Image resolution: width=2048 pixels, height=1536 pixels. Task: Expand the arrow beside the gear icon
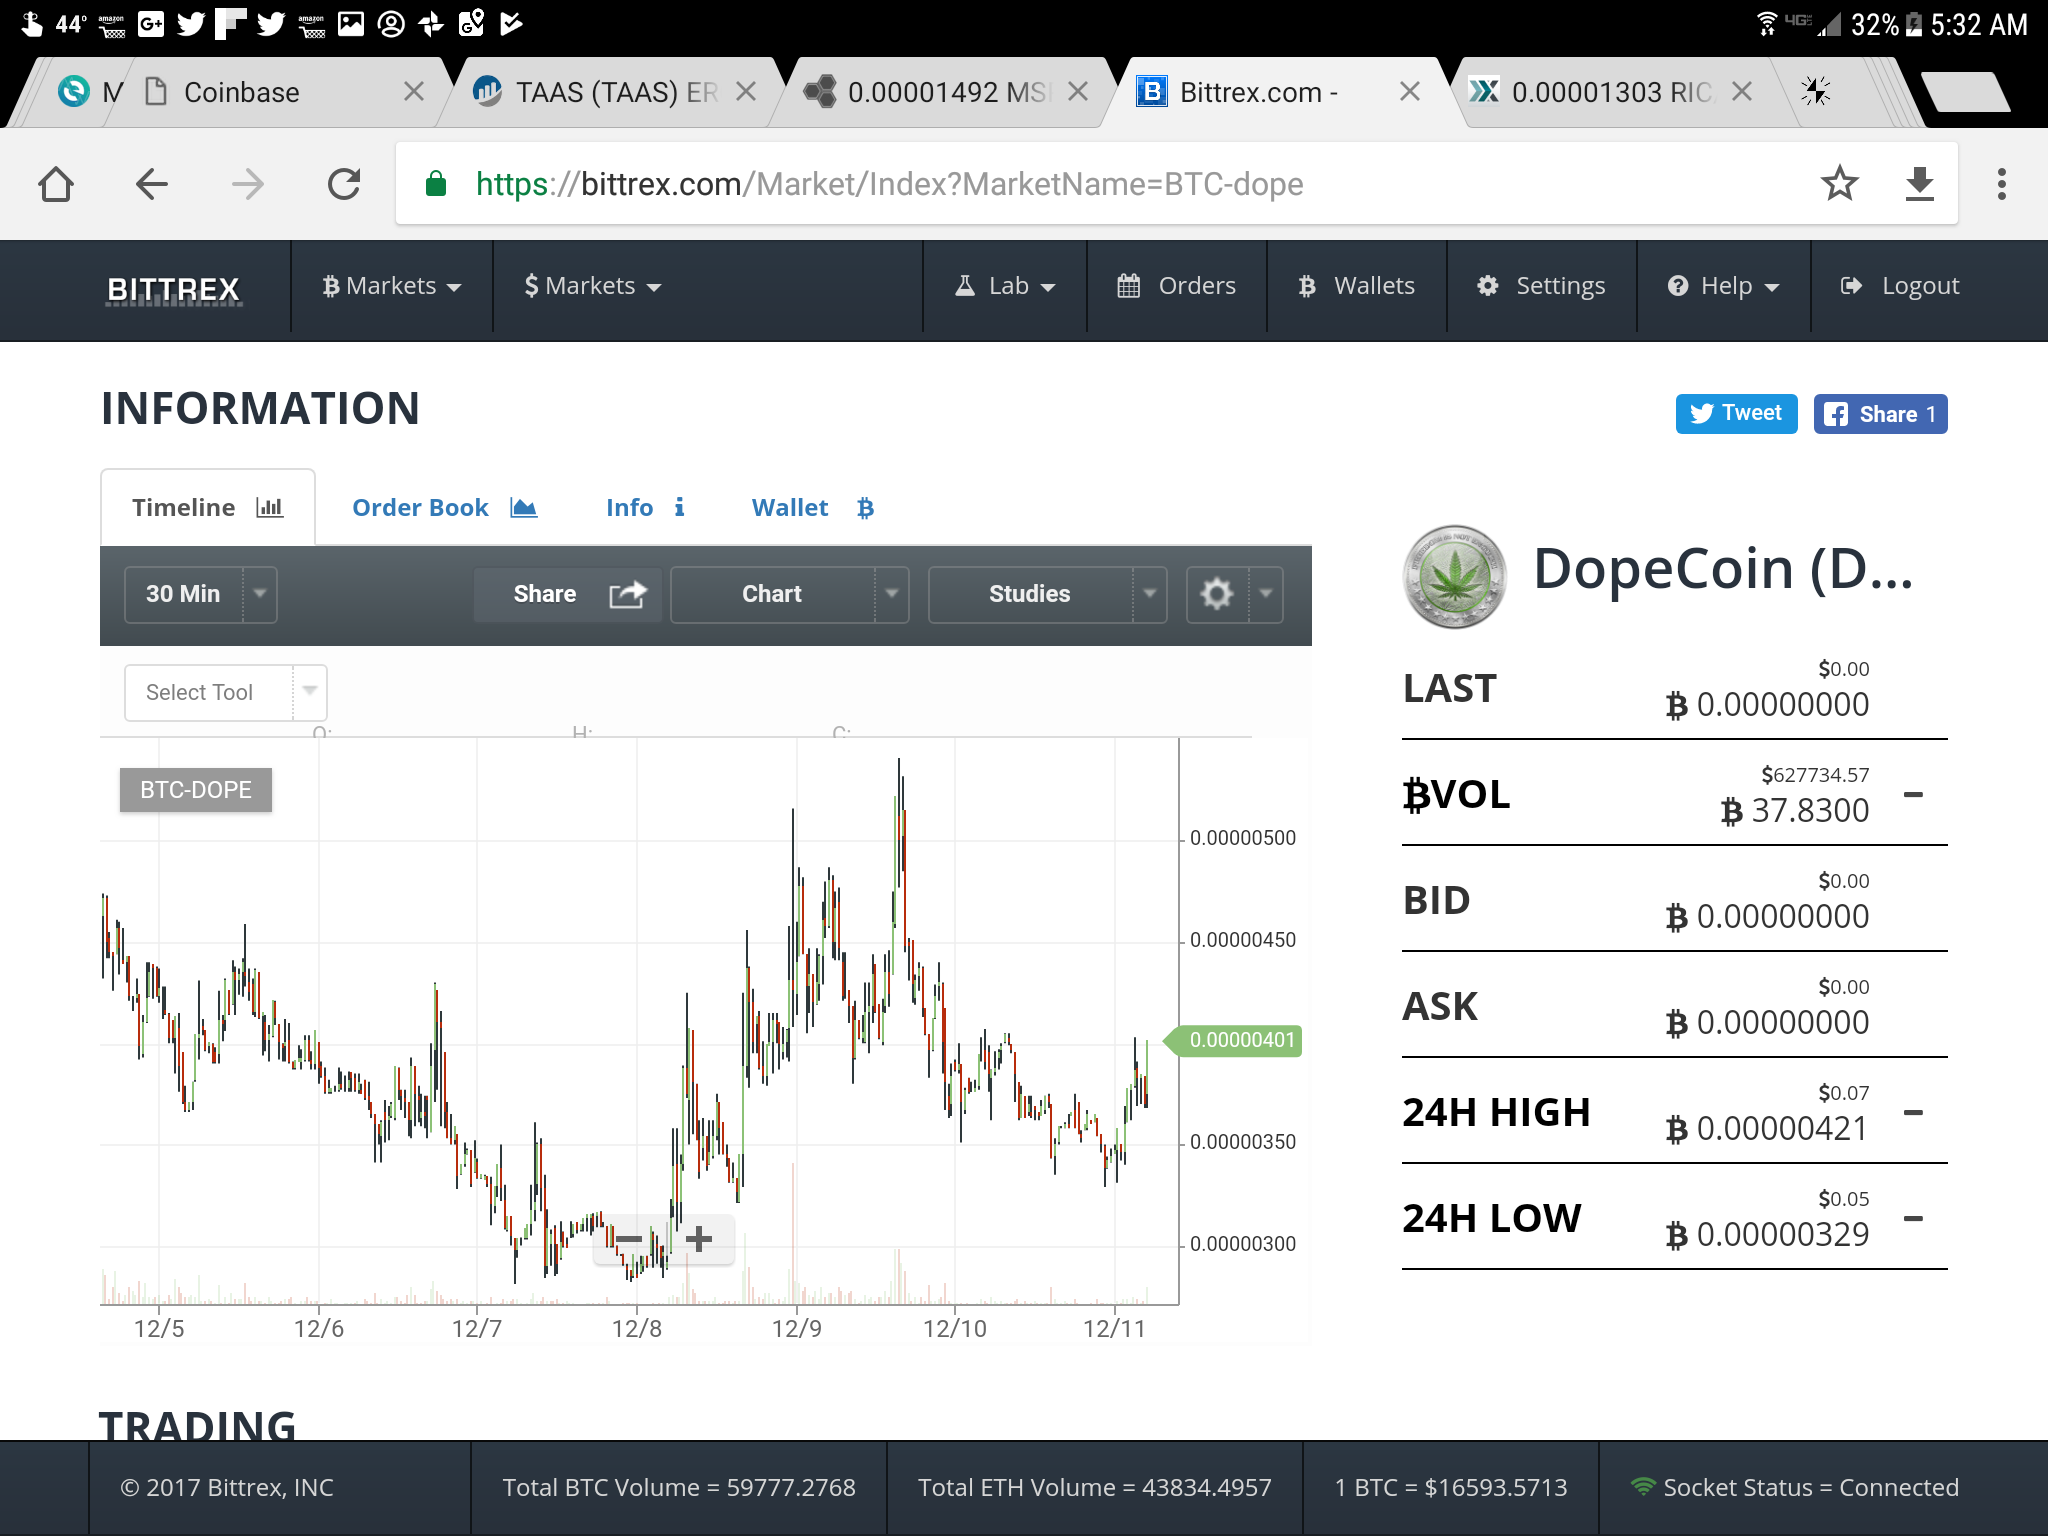coord(1266,594)
